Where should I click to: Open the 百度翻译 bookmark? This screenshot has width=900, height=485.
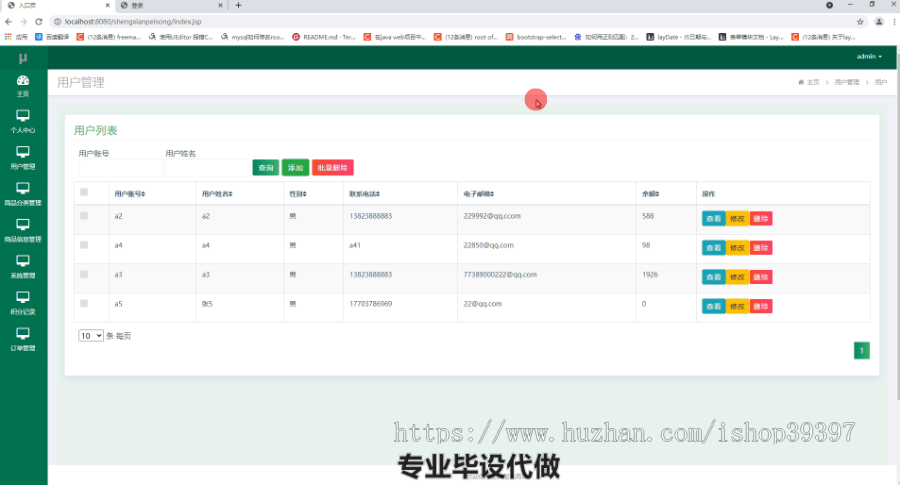click(52, 37)
